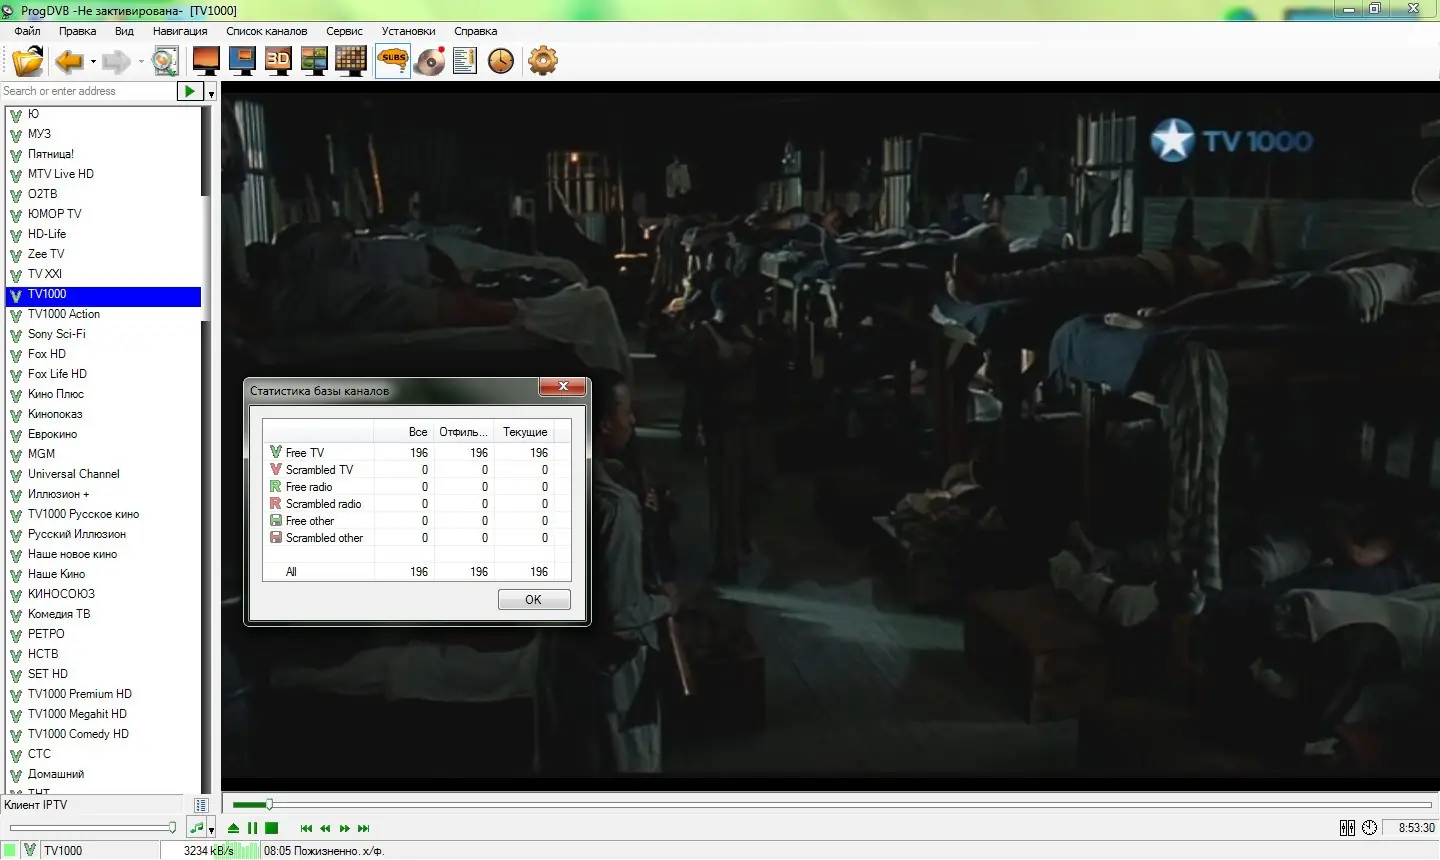Select the TV1000 Premium HD channel
Screen dimensions: 1440x860
pos(104,694)
